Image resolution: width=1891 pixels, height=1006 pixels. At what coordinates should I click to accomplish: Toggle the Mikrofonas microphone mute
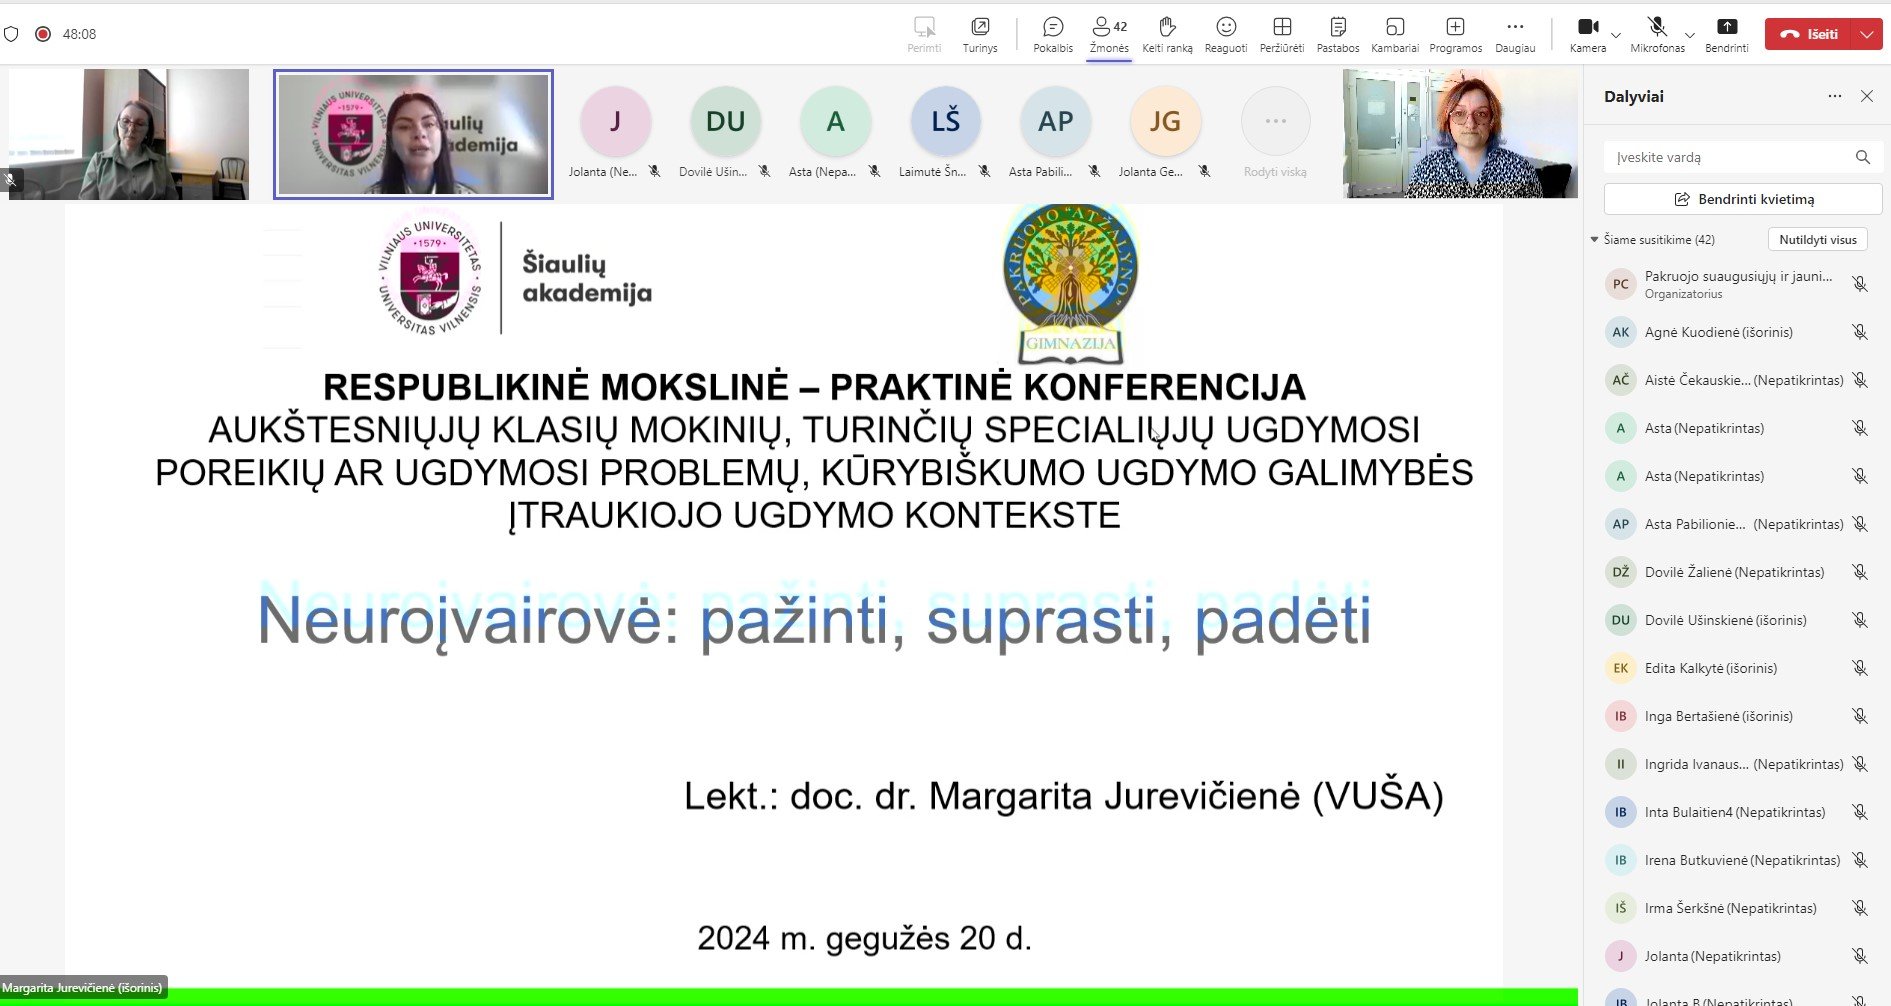(x=1656, y=27)
